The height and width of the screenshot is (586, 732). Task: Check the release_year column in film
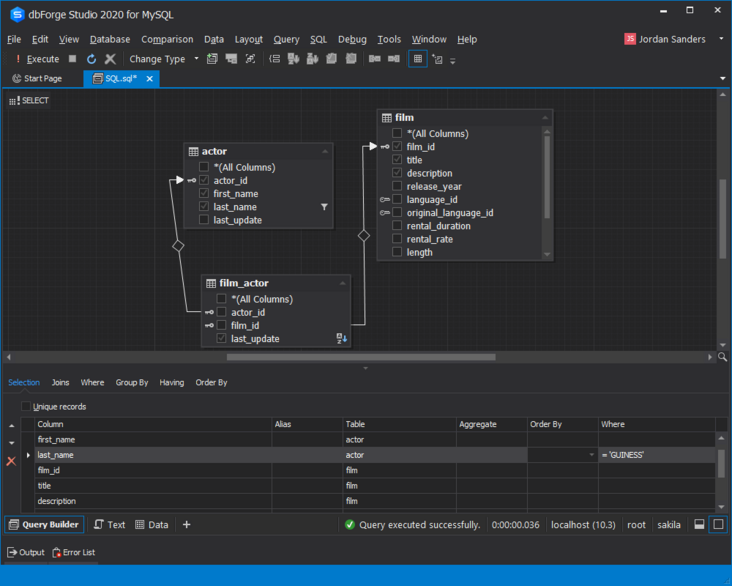pyautogui.click(x=397, y=186)
